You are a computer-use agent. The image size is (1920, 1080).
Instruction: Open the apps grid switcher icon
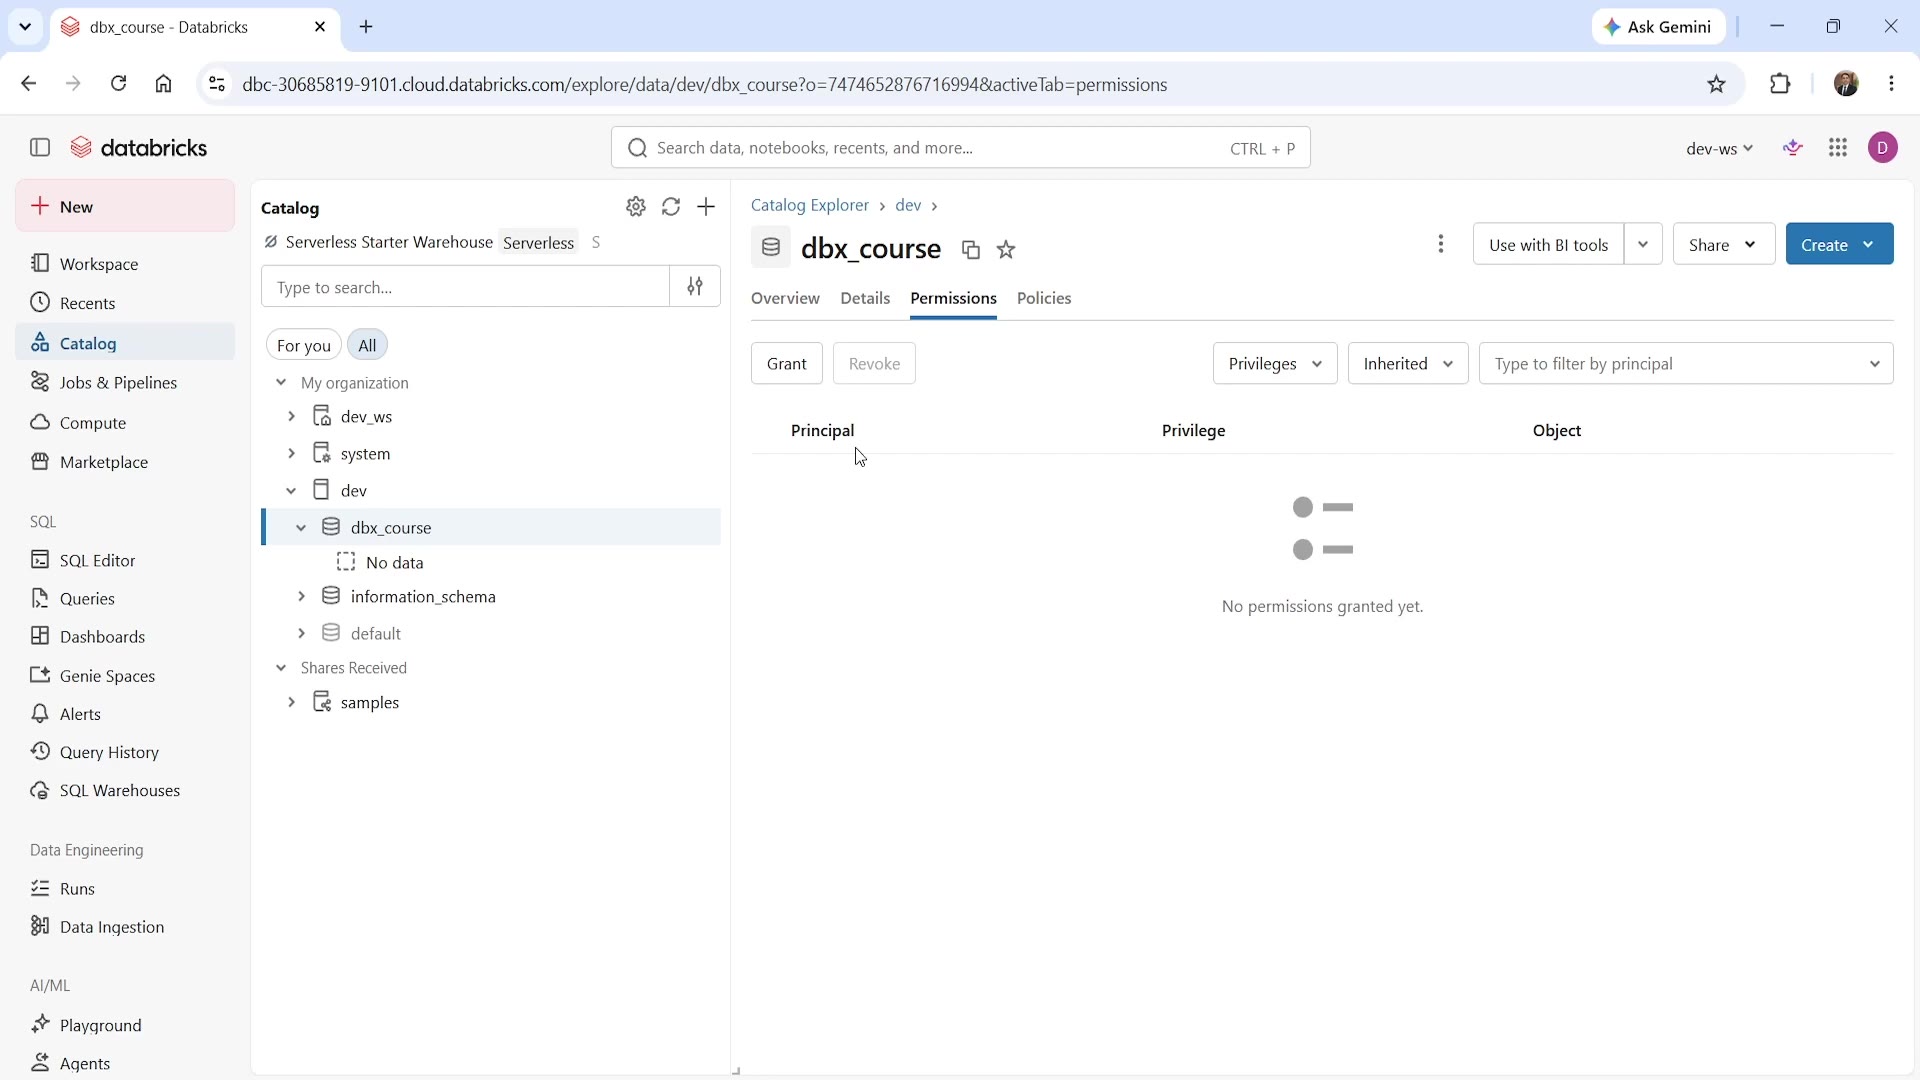(x=1838, y=148)
